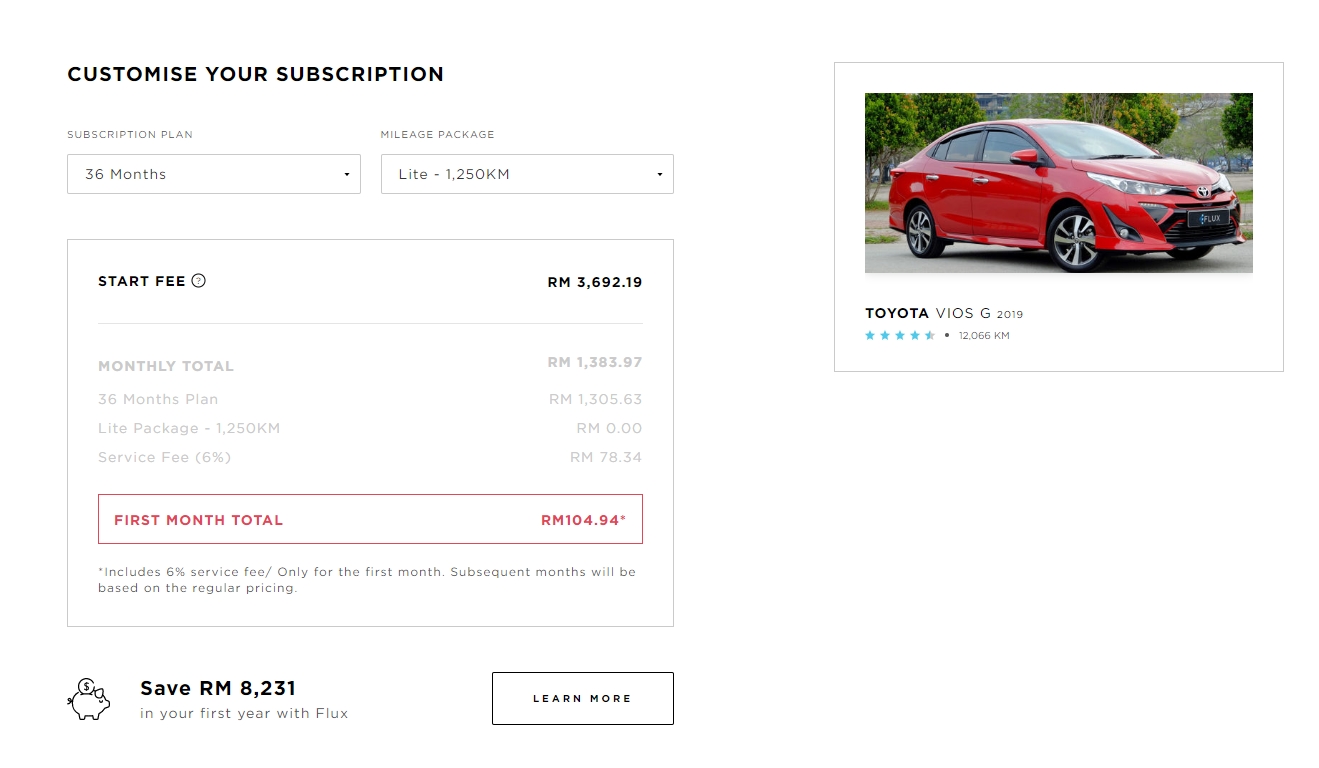Screen dimensions: 1319x768
Task: Click the red Toyota Vios car photo
Action: (1058, 183)
